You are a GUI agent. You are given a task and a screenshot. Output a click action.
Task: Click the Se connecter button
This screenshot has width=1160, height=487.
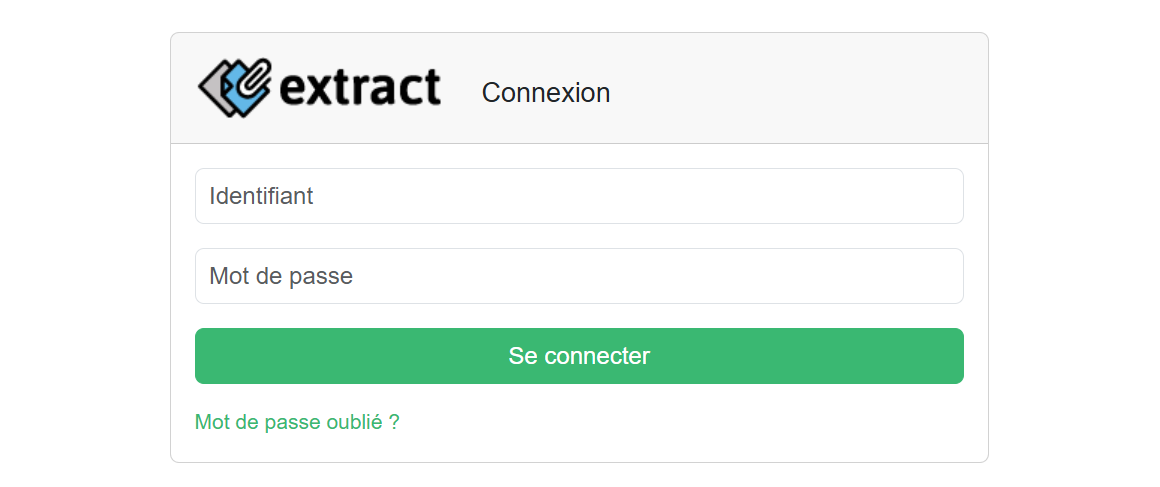(579, 356)
